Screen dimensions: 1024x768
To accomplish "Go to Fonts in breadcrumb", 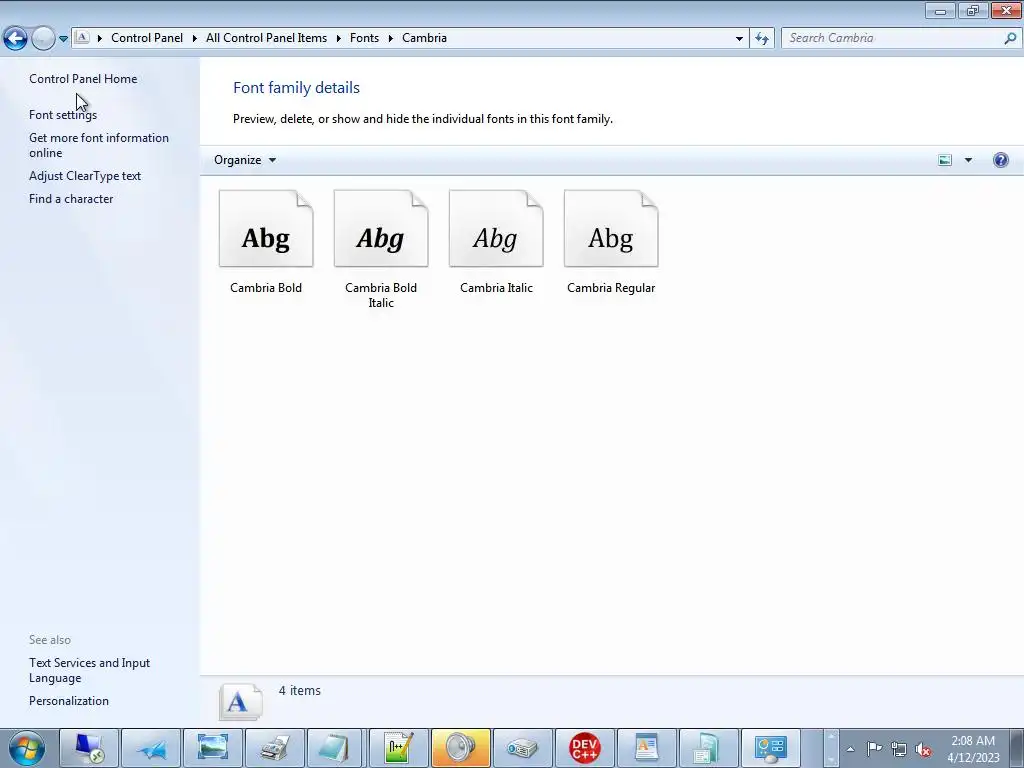I will 364,38.
